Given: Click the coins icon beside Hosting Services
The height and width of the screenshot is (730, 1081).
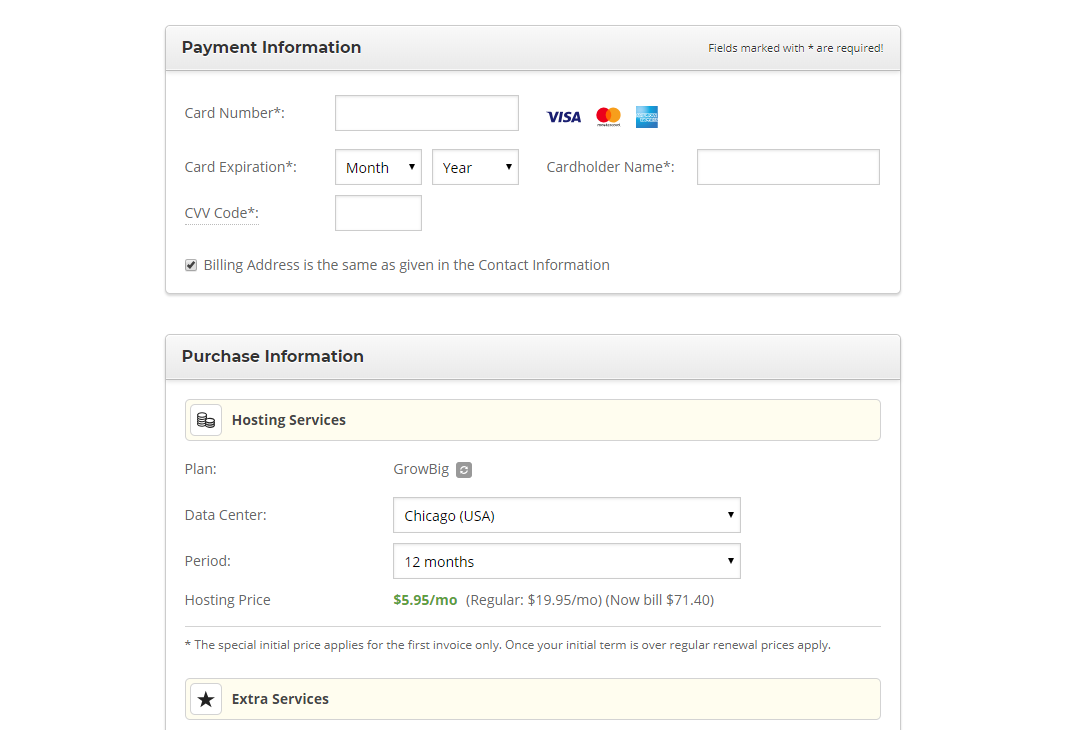Looking at the screenshot, I should pyautogui.click(x=206, y=420).
